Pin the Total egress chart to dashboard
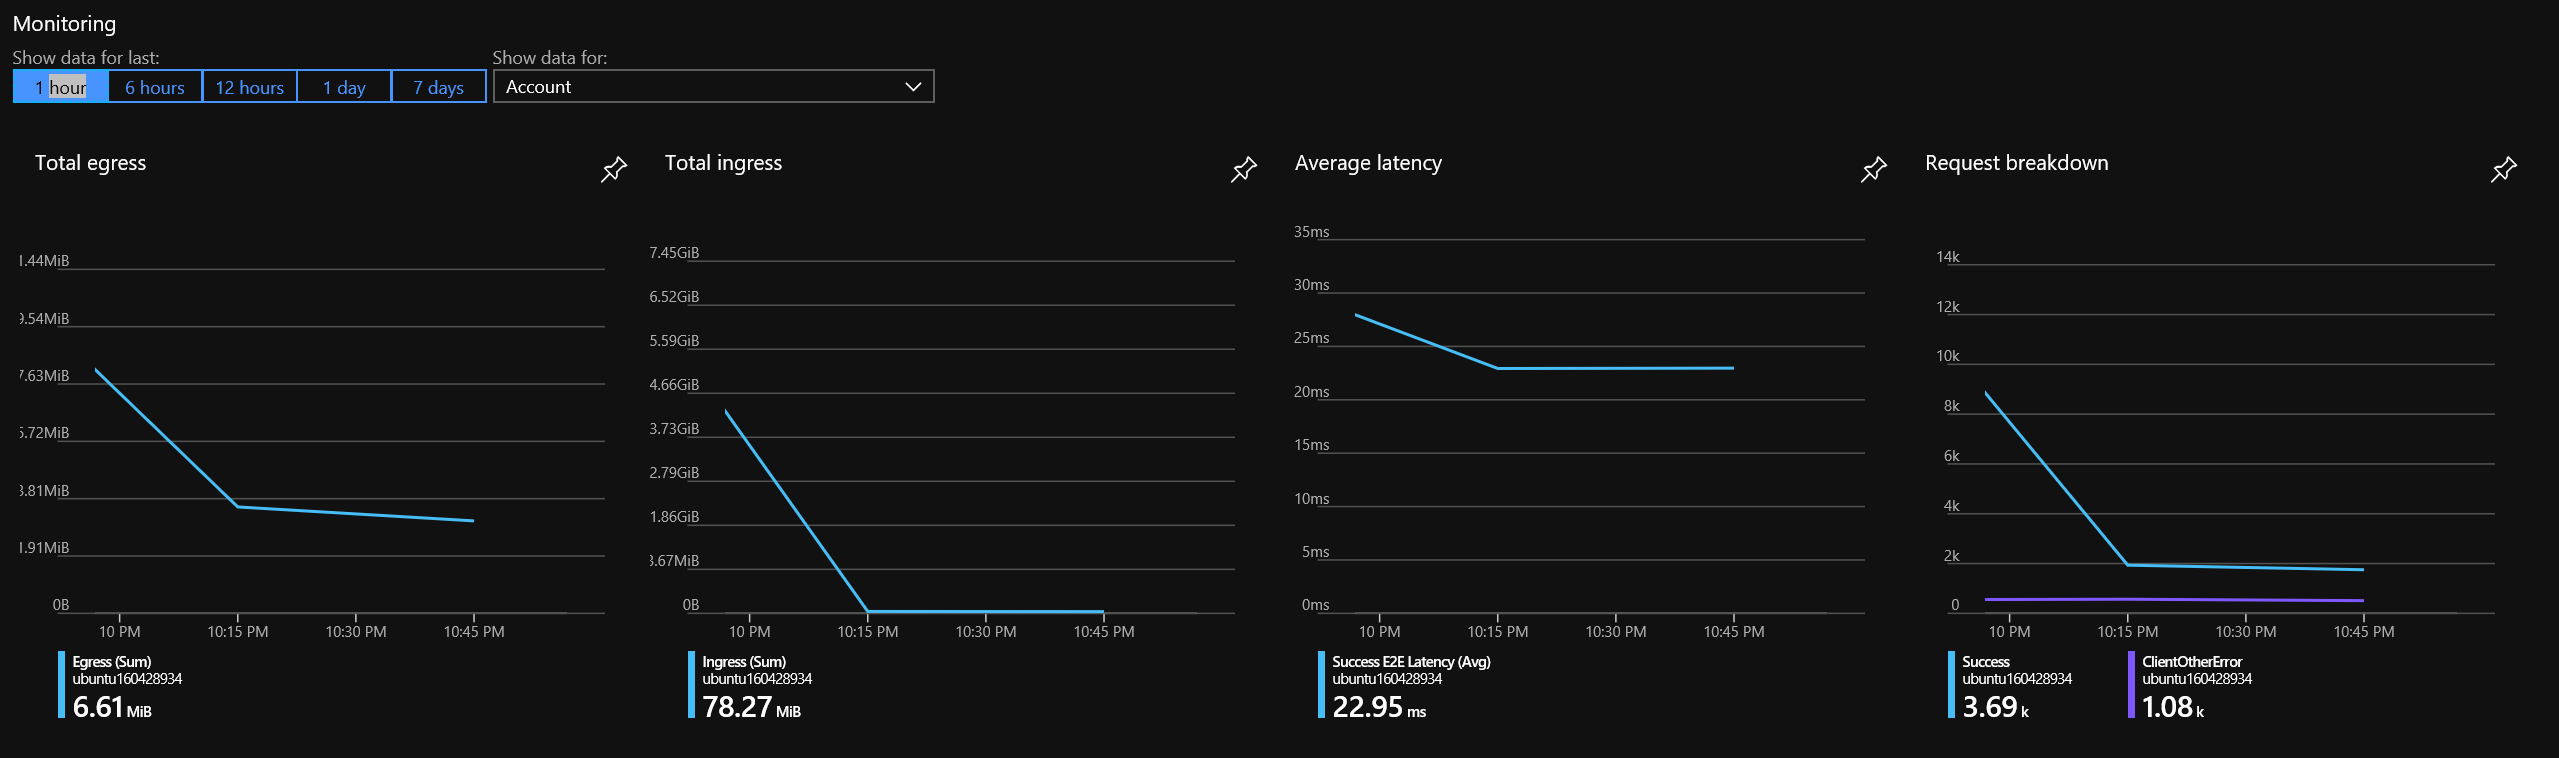The height and width of the screenshot is (758, 2559). (x=613, y=169)
